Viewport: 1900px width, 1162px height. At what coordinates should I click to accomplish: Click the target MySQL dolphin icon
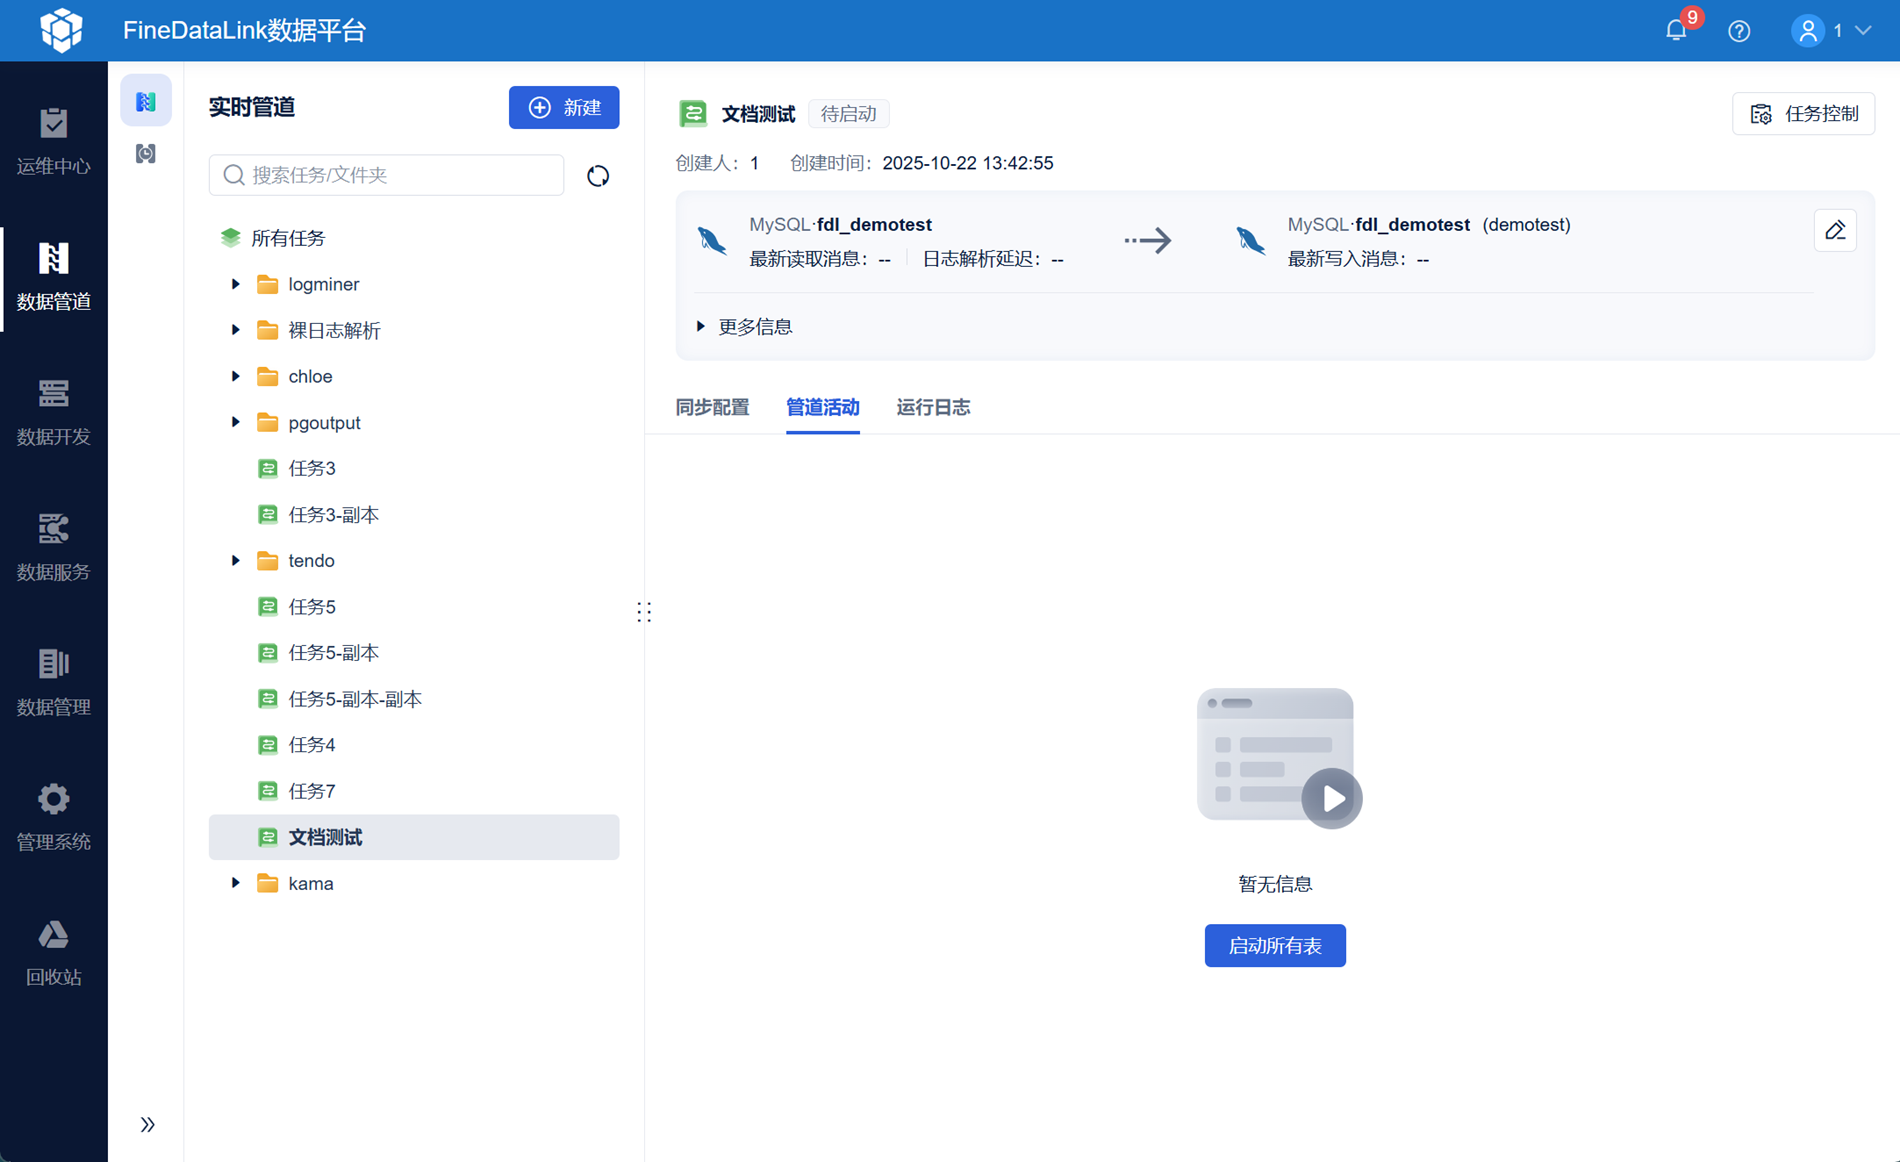click(x=1250, y=240)
